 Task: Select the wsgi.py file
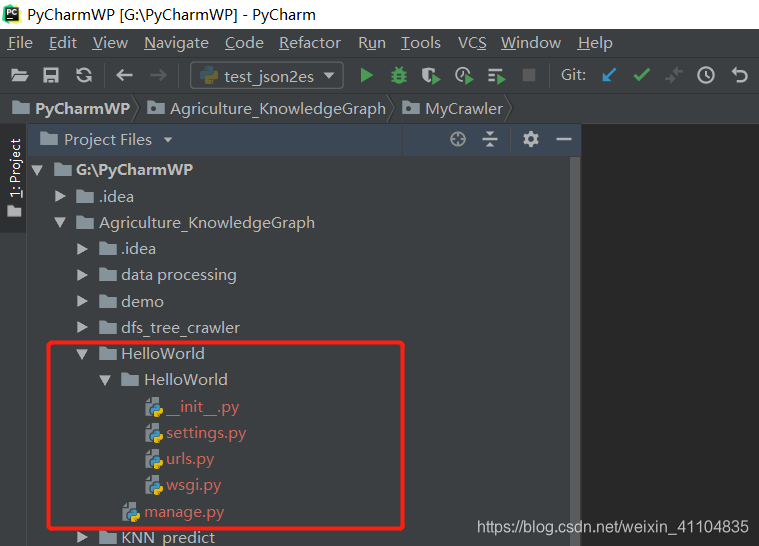point(183,485)
